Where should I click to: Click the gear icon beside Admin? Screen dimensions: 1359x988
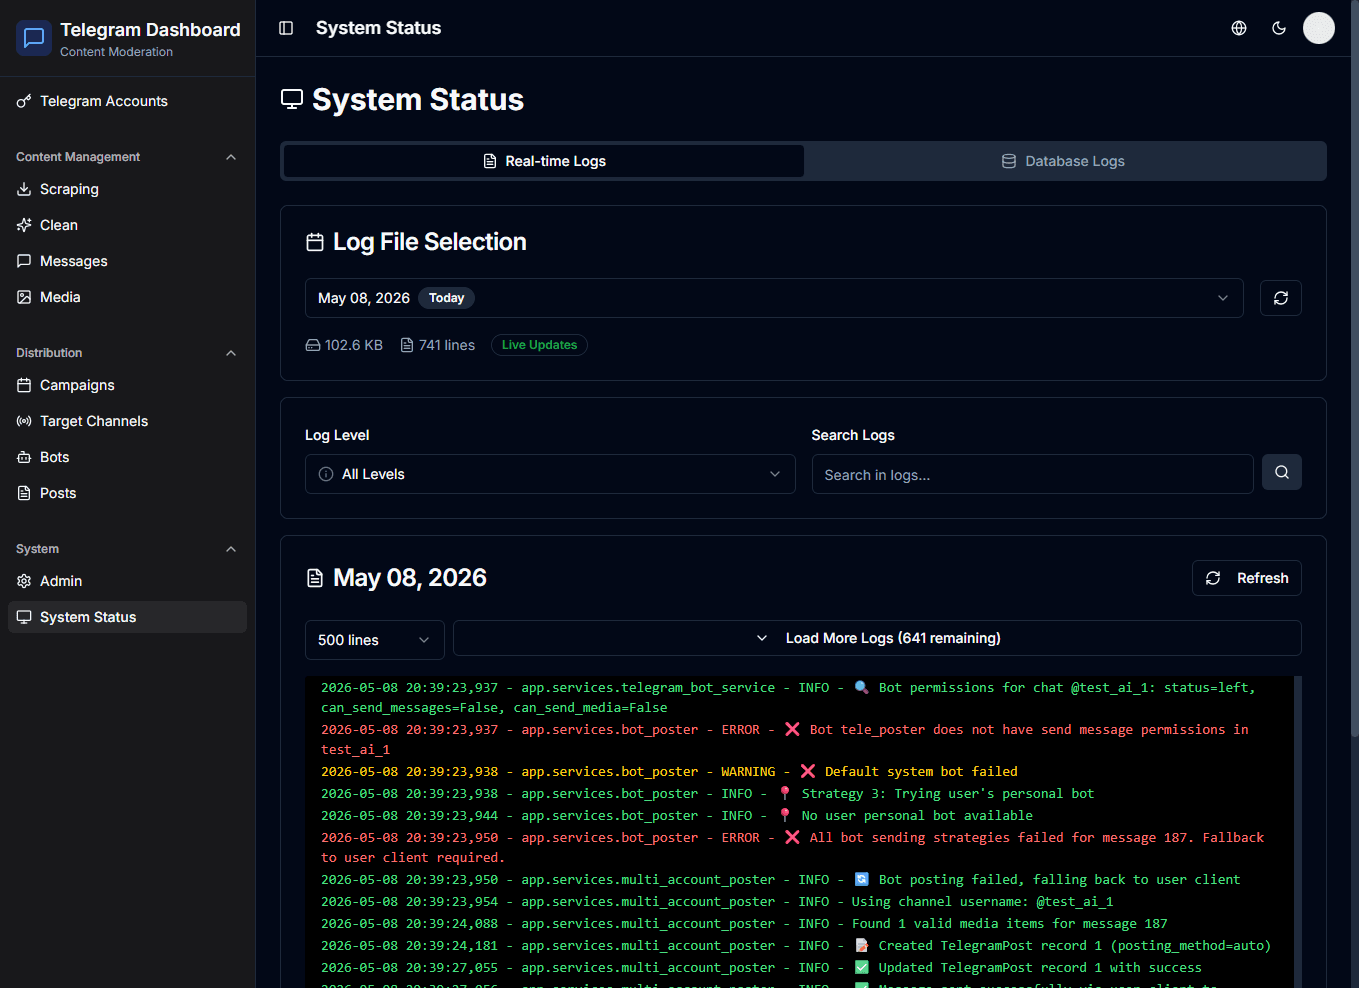[24, 581]
